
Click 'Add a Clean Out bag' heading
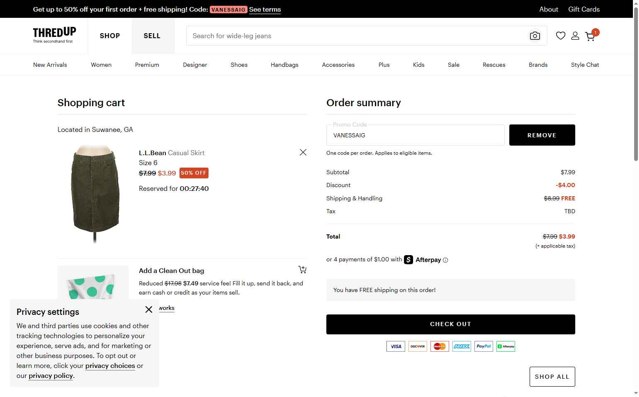[x=172, y=271]
